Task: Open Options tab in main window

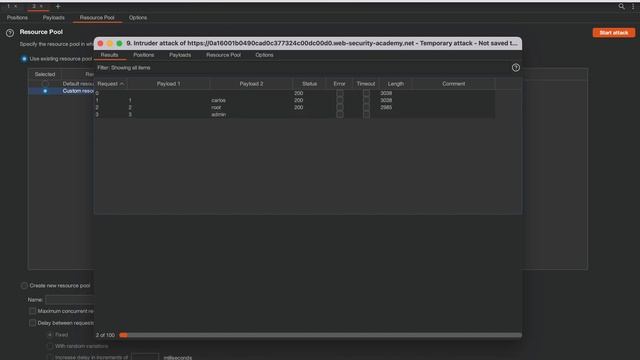Action: point(138,18)
